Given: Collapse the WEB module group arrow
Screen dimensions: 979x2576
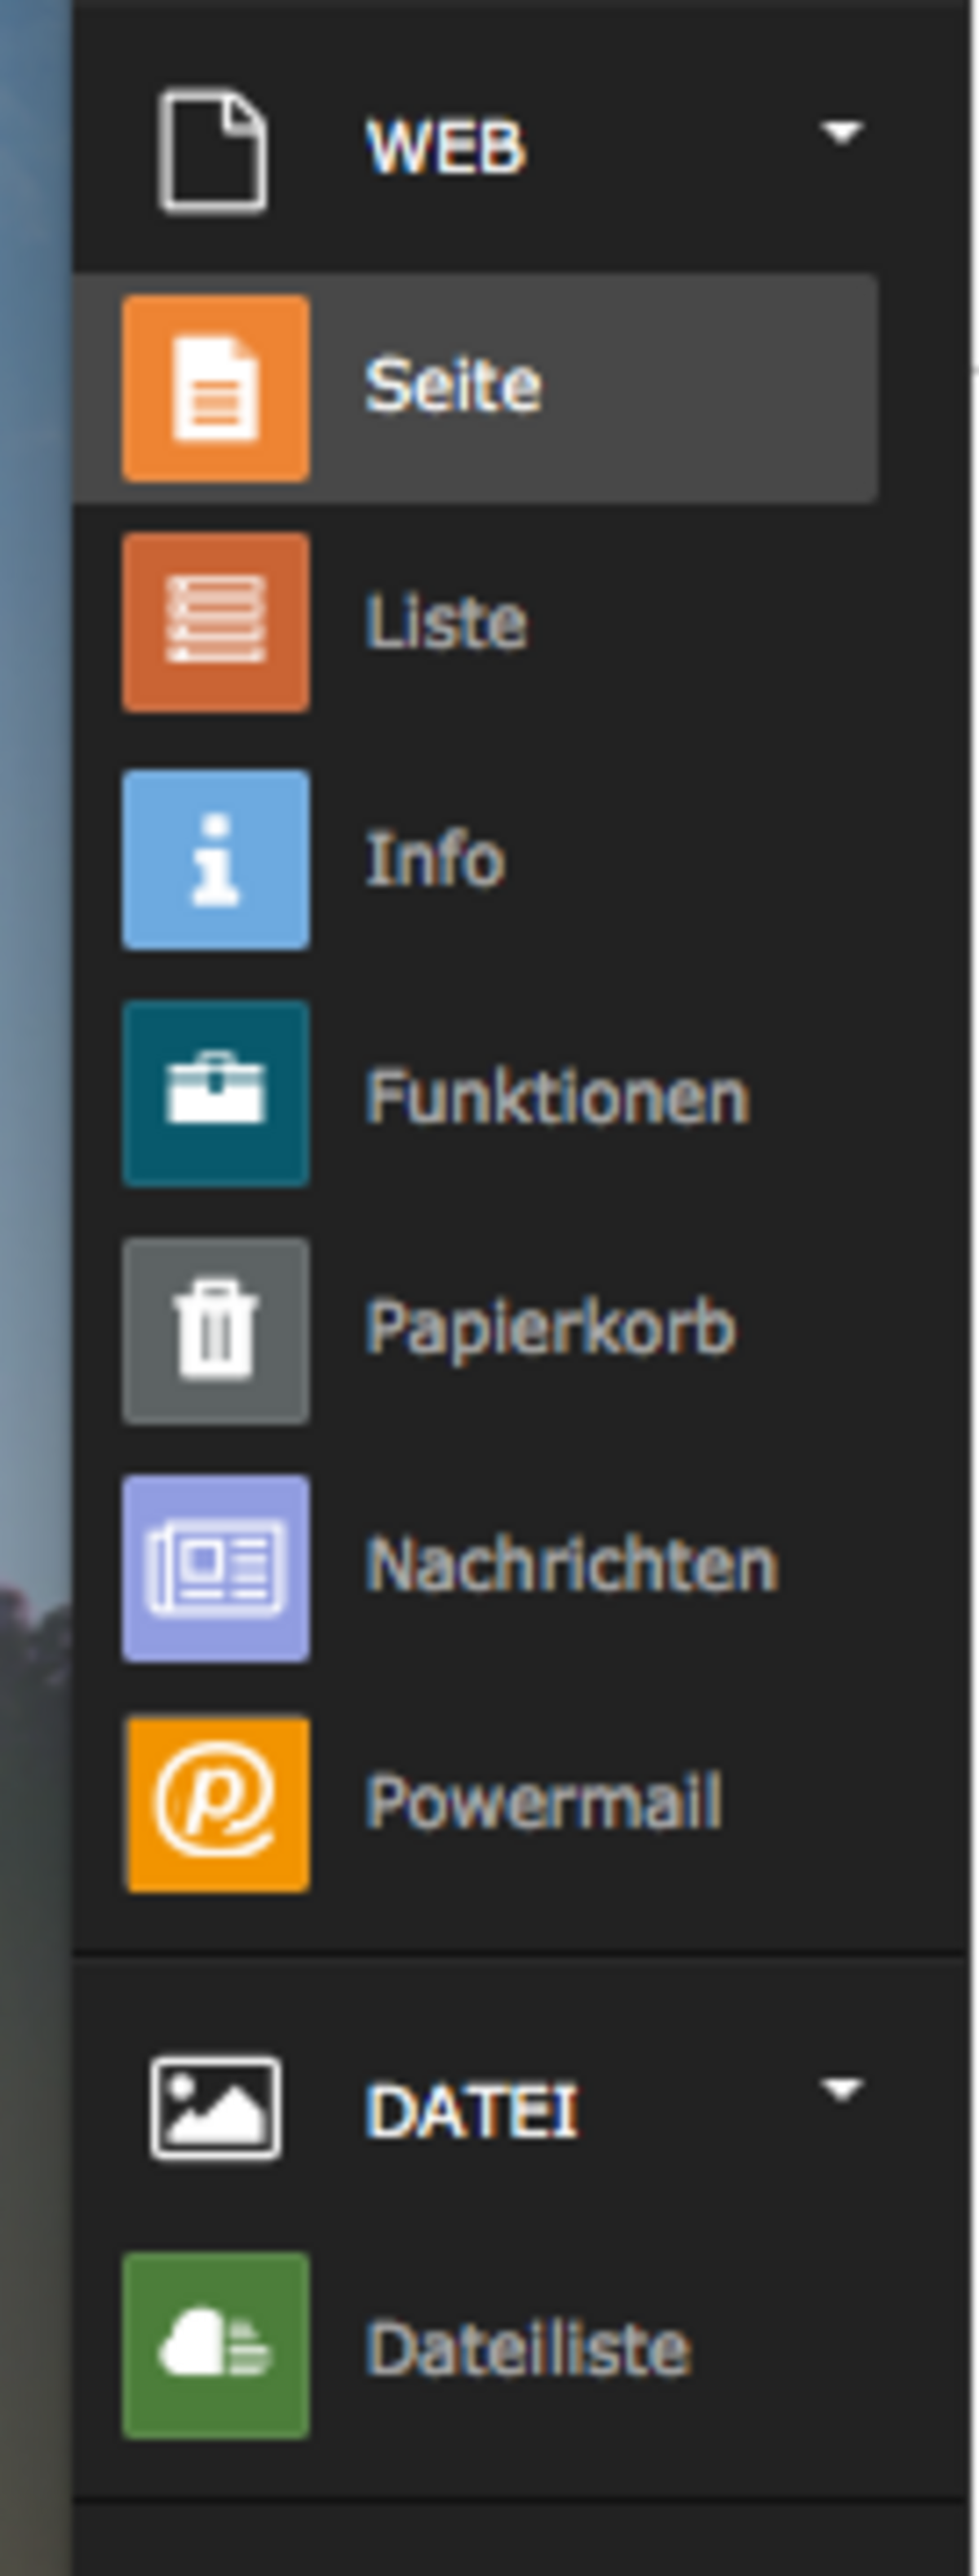Looking at the screenshot, I should (841, 132).
